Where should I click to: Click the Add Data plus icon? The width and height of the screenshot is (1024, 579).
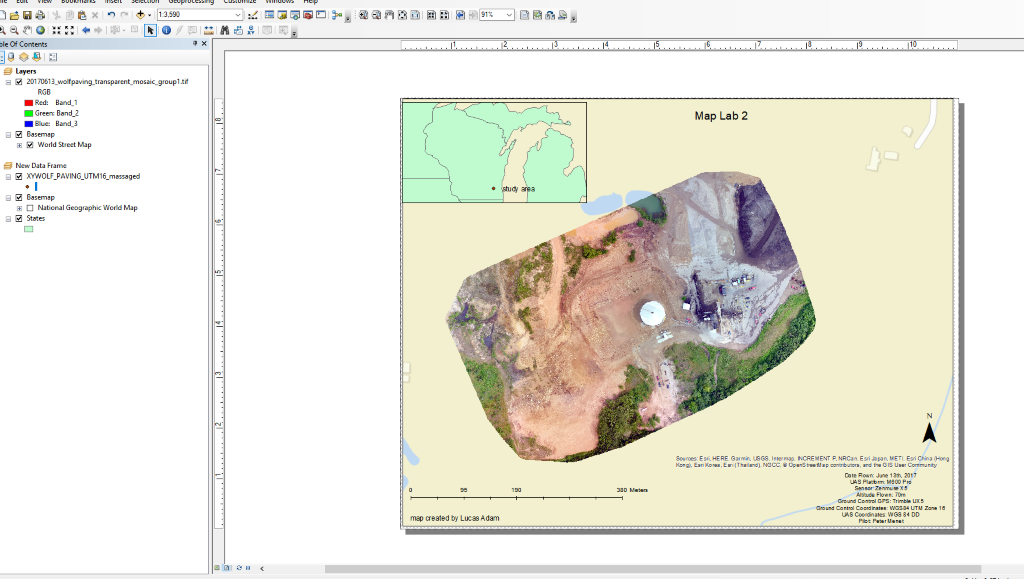coord(140,15)
